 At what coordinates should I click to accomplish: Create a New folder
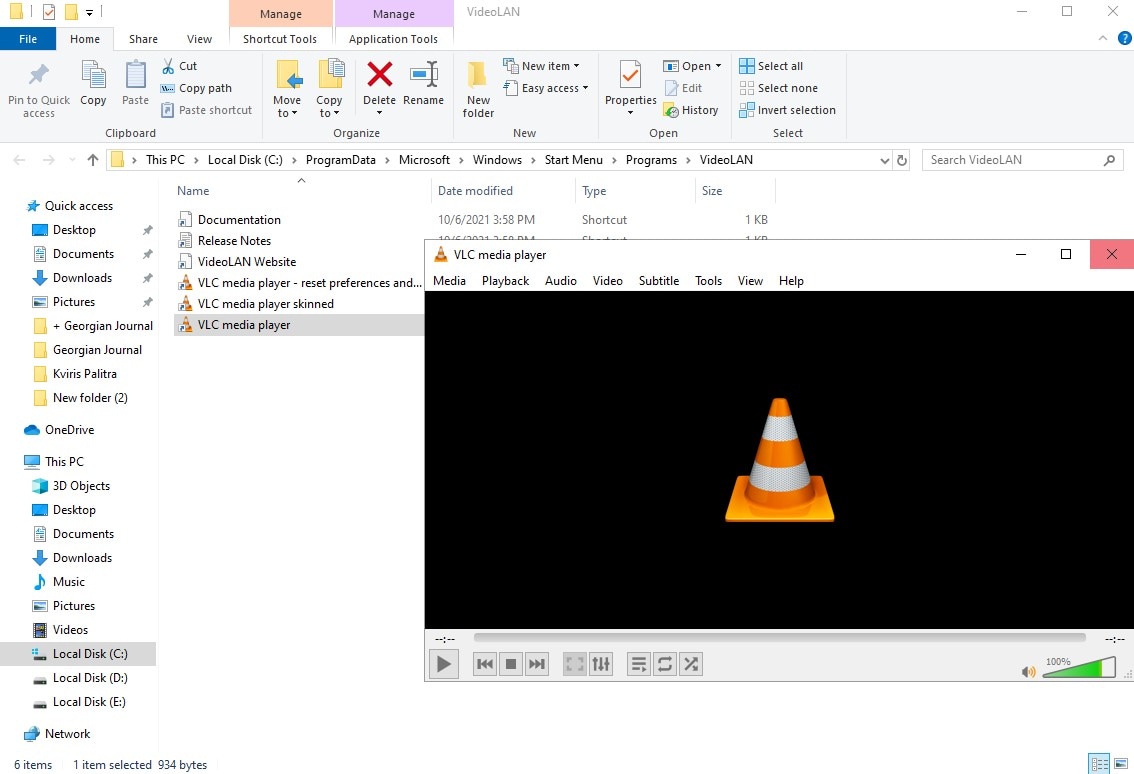(478, 88)
